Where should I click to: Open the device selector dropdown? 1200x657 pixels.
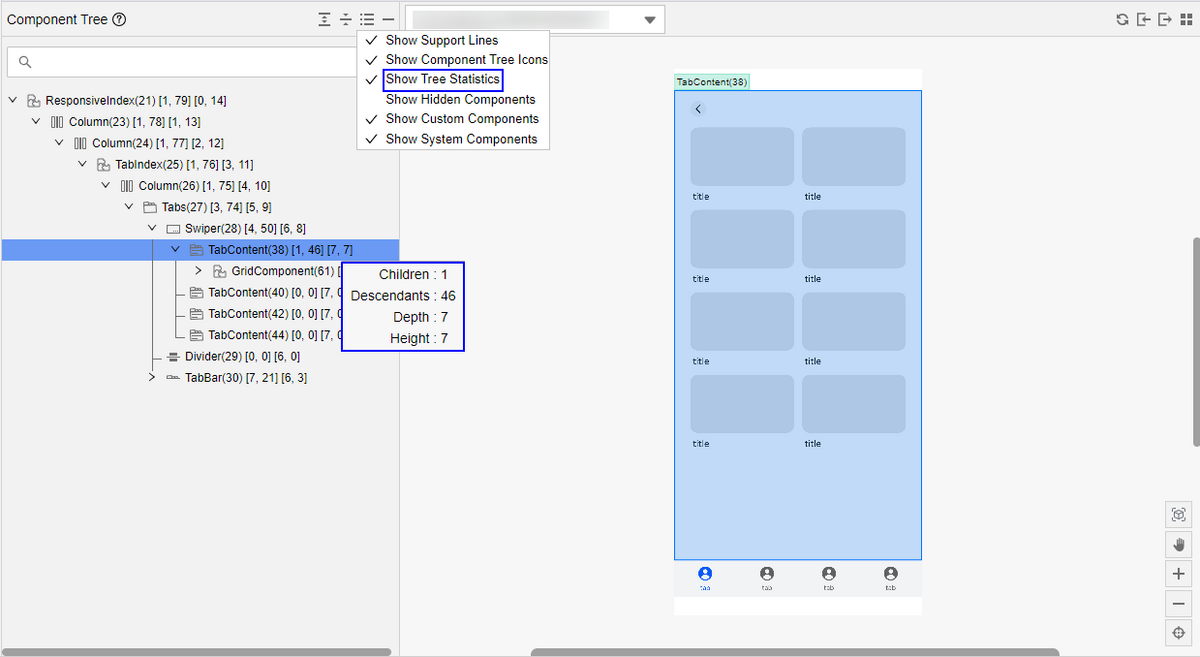tap(650, 20)
